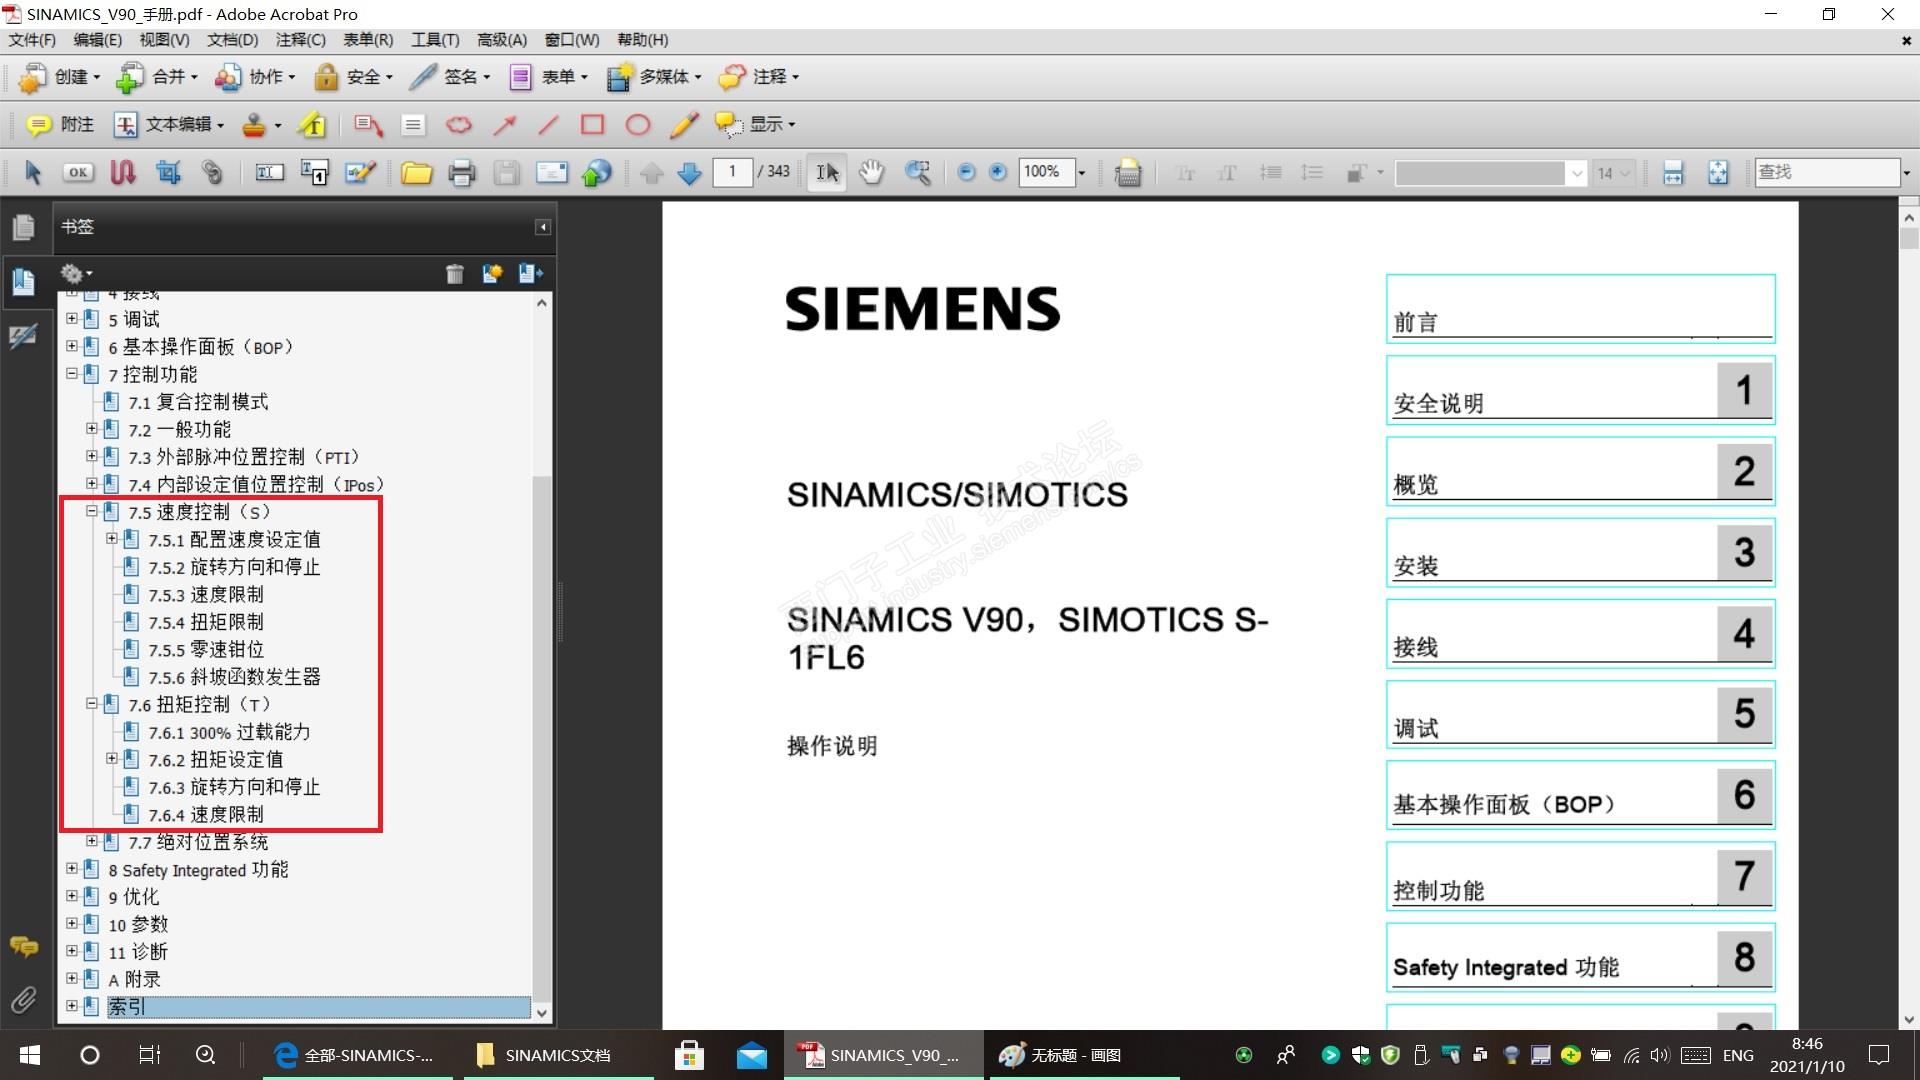The image size is (1920, 1080).
Task: Select the Hand tool
Action: tap(872, 172)
